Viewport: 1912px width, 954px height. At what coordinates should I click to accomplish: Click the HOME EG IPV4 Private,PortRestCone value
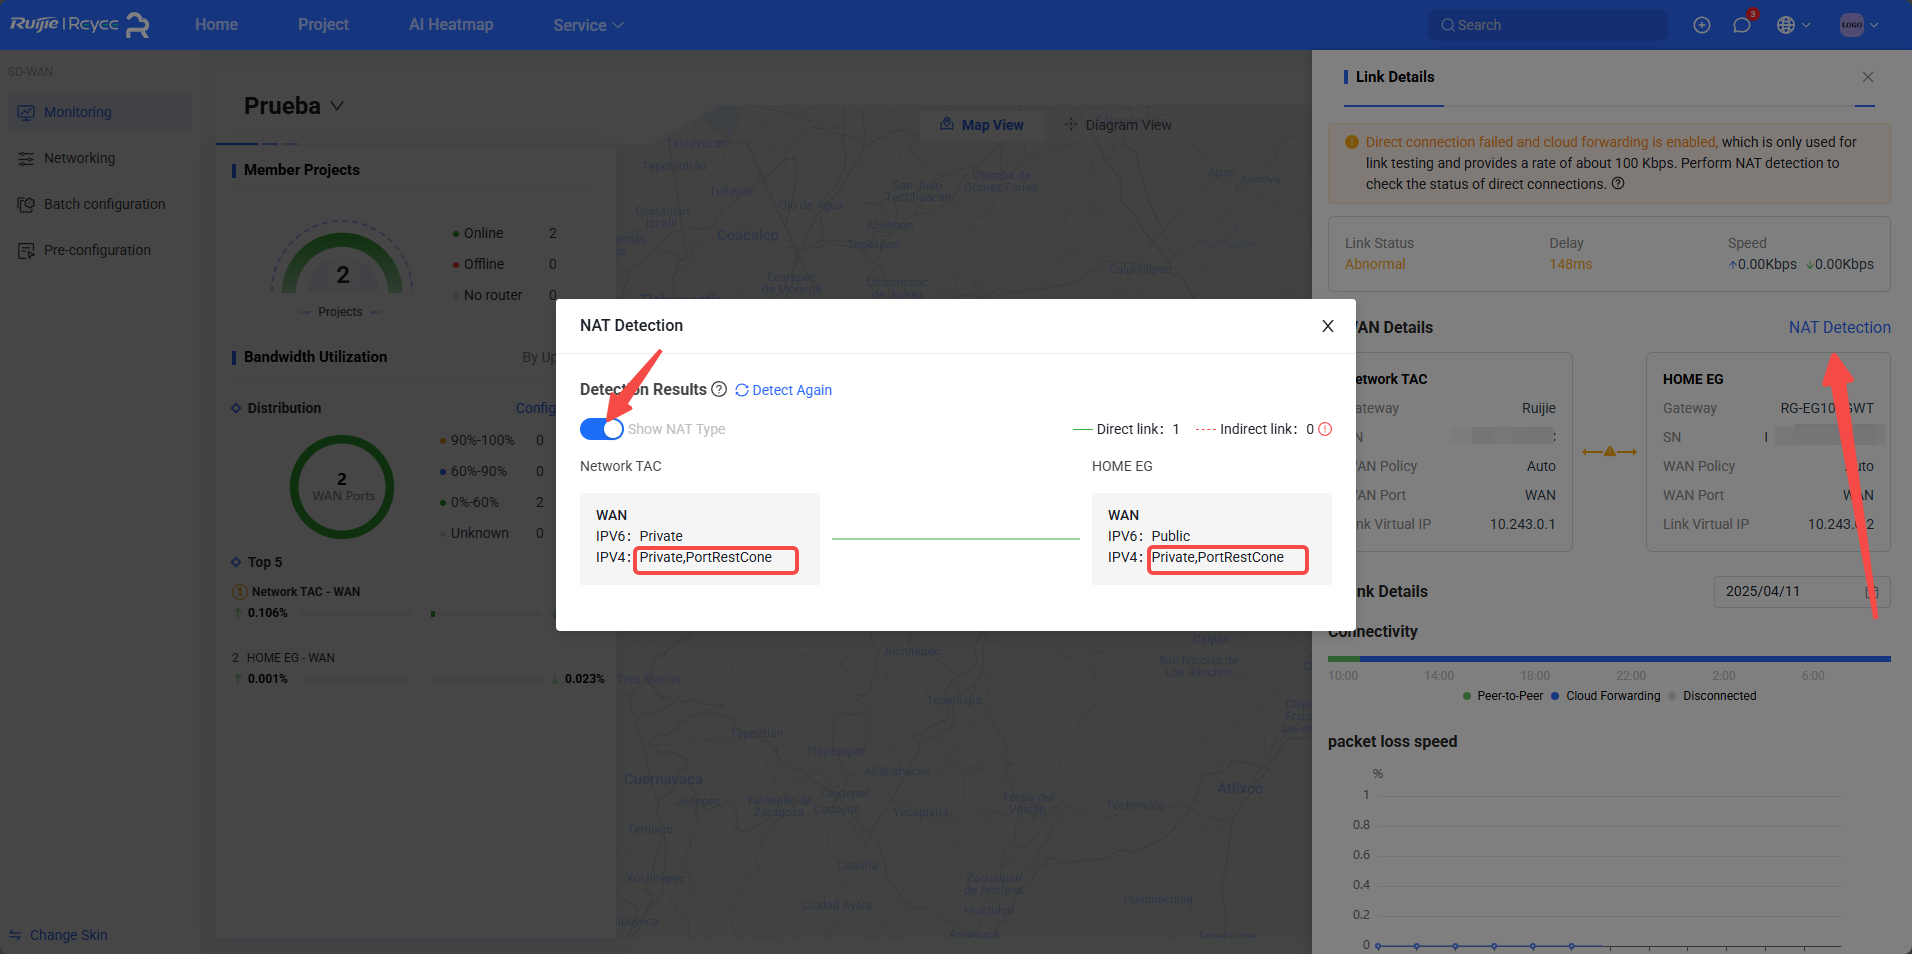click(x=1218, y=557)
